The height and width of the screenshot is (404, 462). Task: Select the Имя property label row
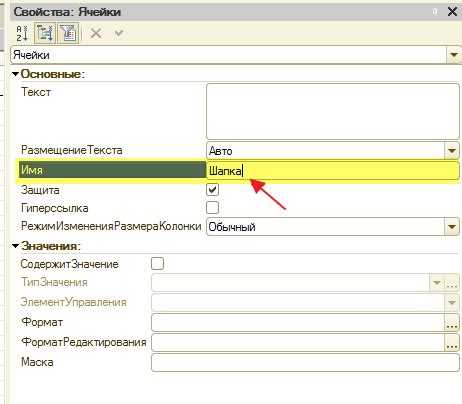tap(112, 170)
